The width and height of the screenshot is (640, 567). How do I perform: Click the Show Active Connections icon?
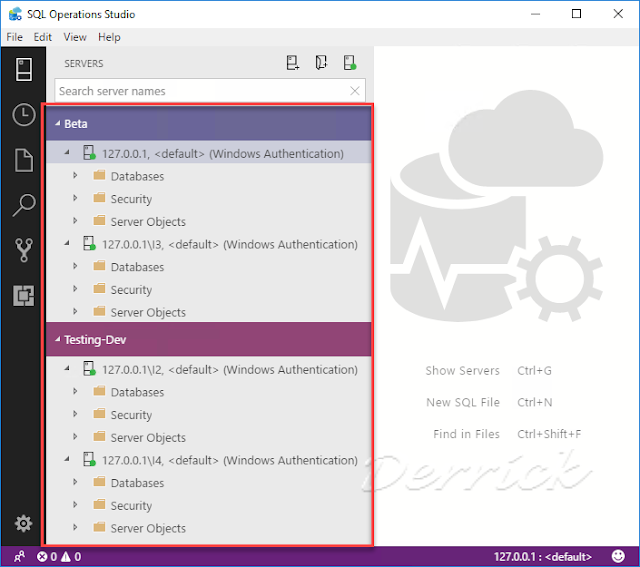(350, 63)
